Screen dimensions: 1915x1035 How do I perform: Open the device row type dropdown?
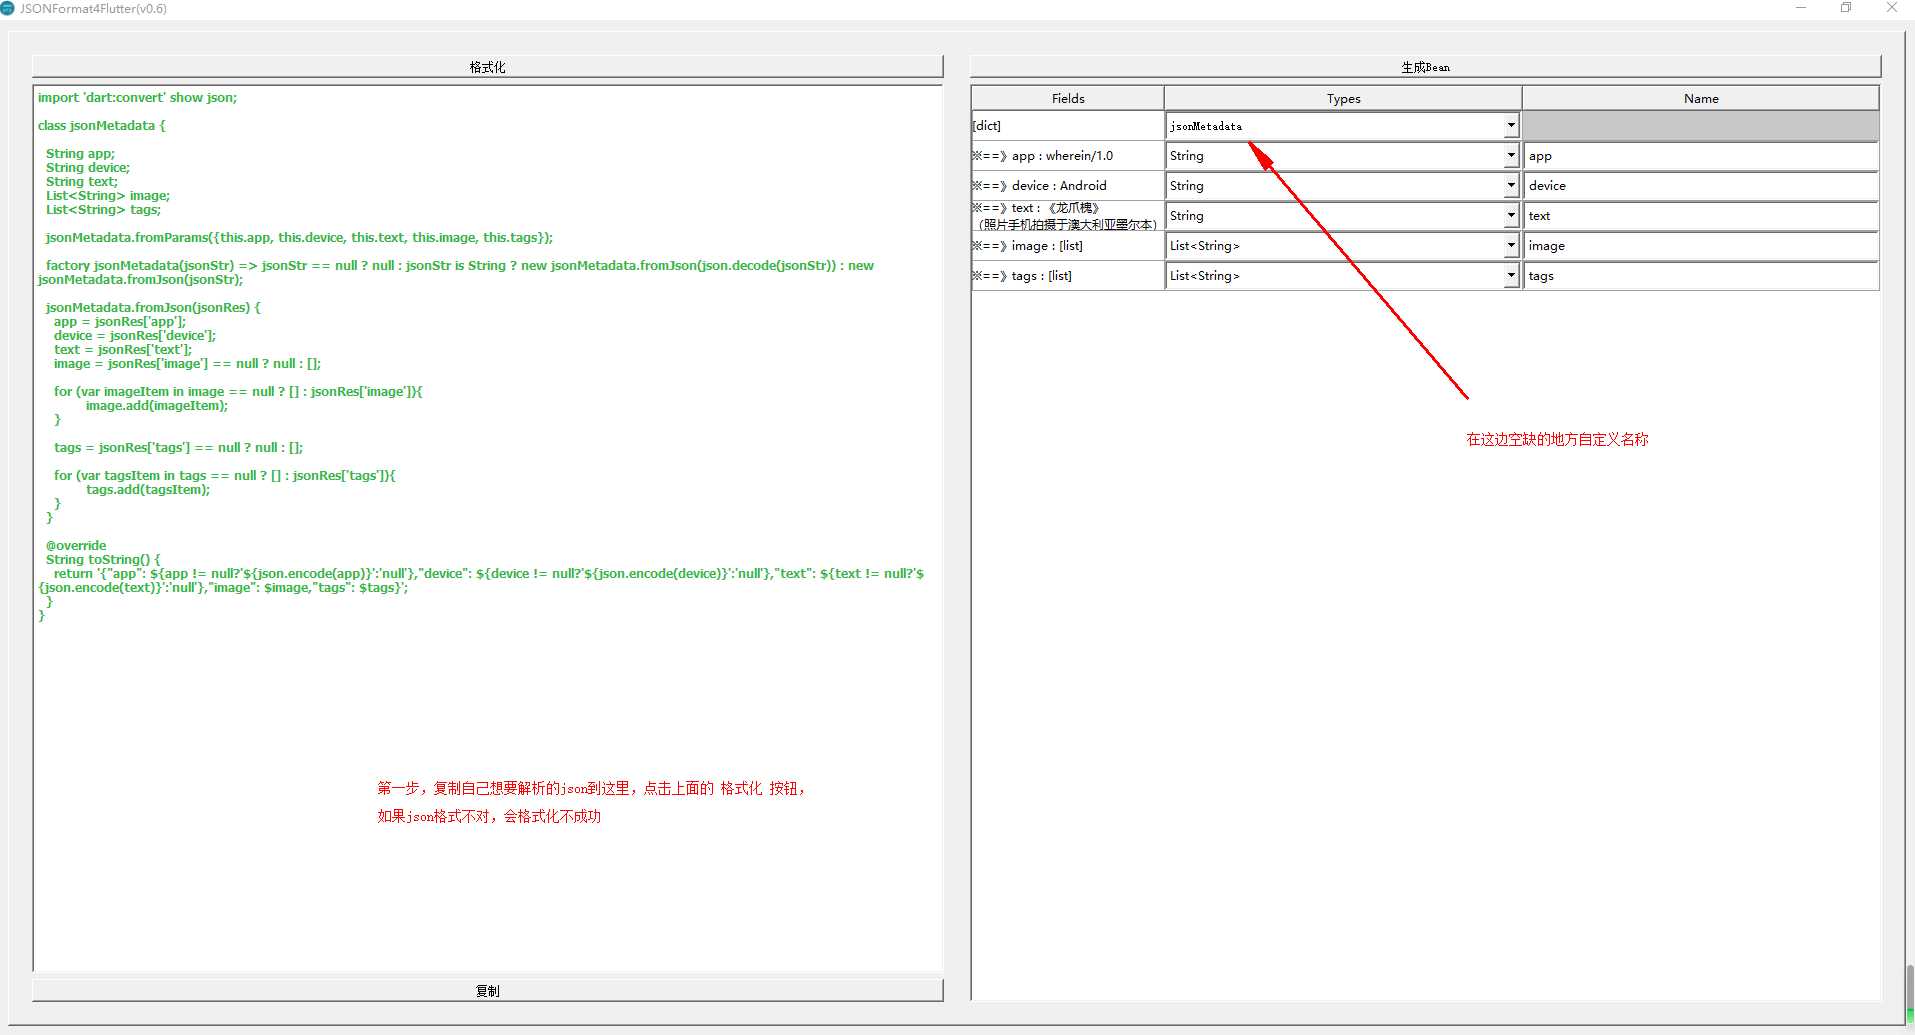point(1510,186)
